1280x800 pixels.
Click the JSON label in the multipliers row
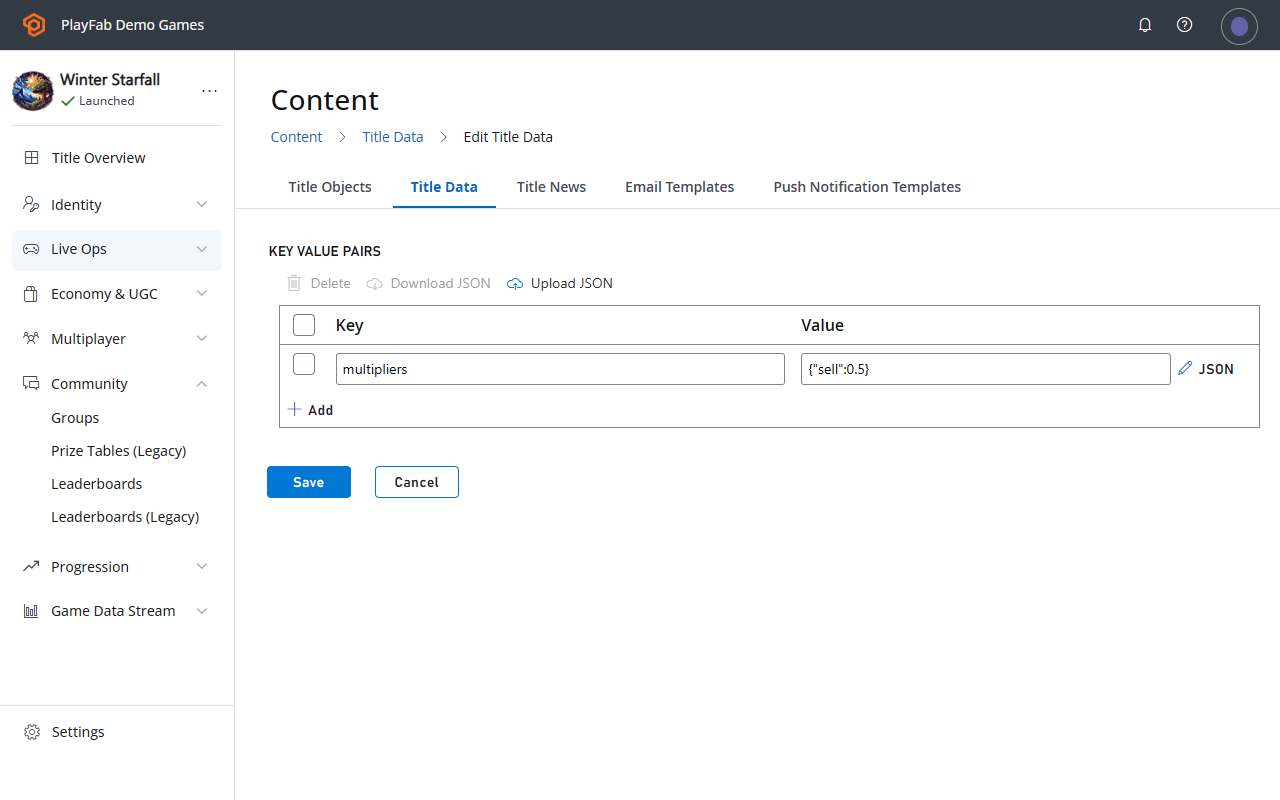[1216, 369]
